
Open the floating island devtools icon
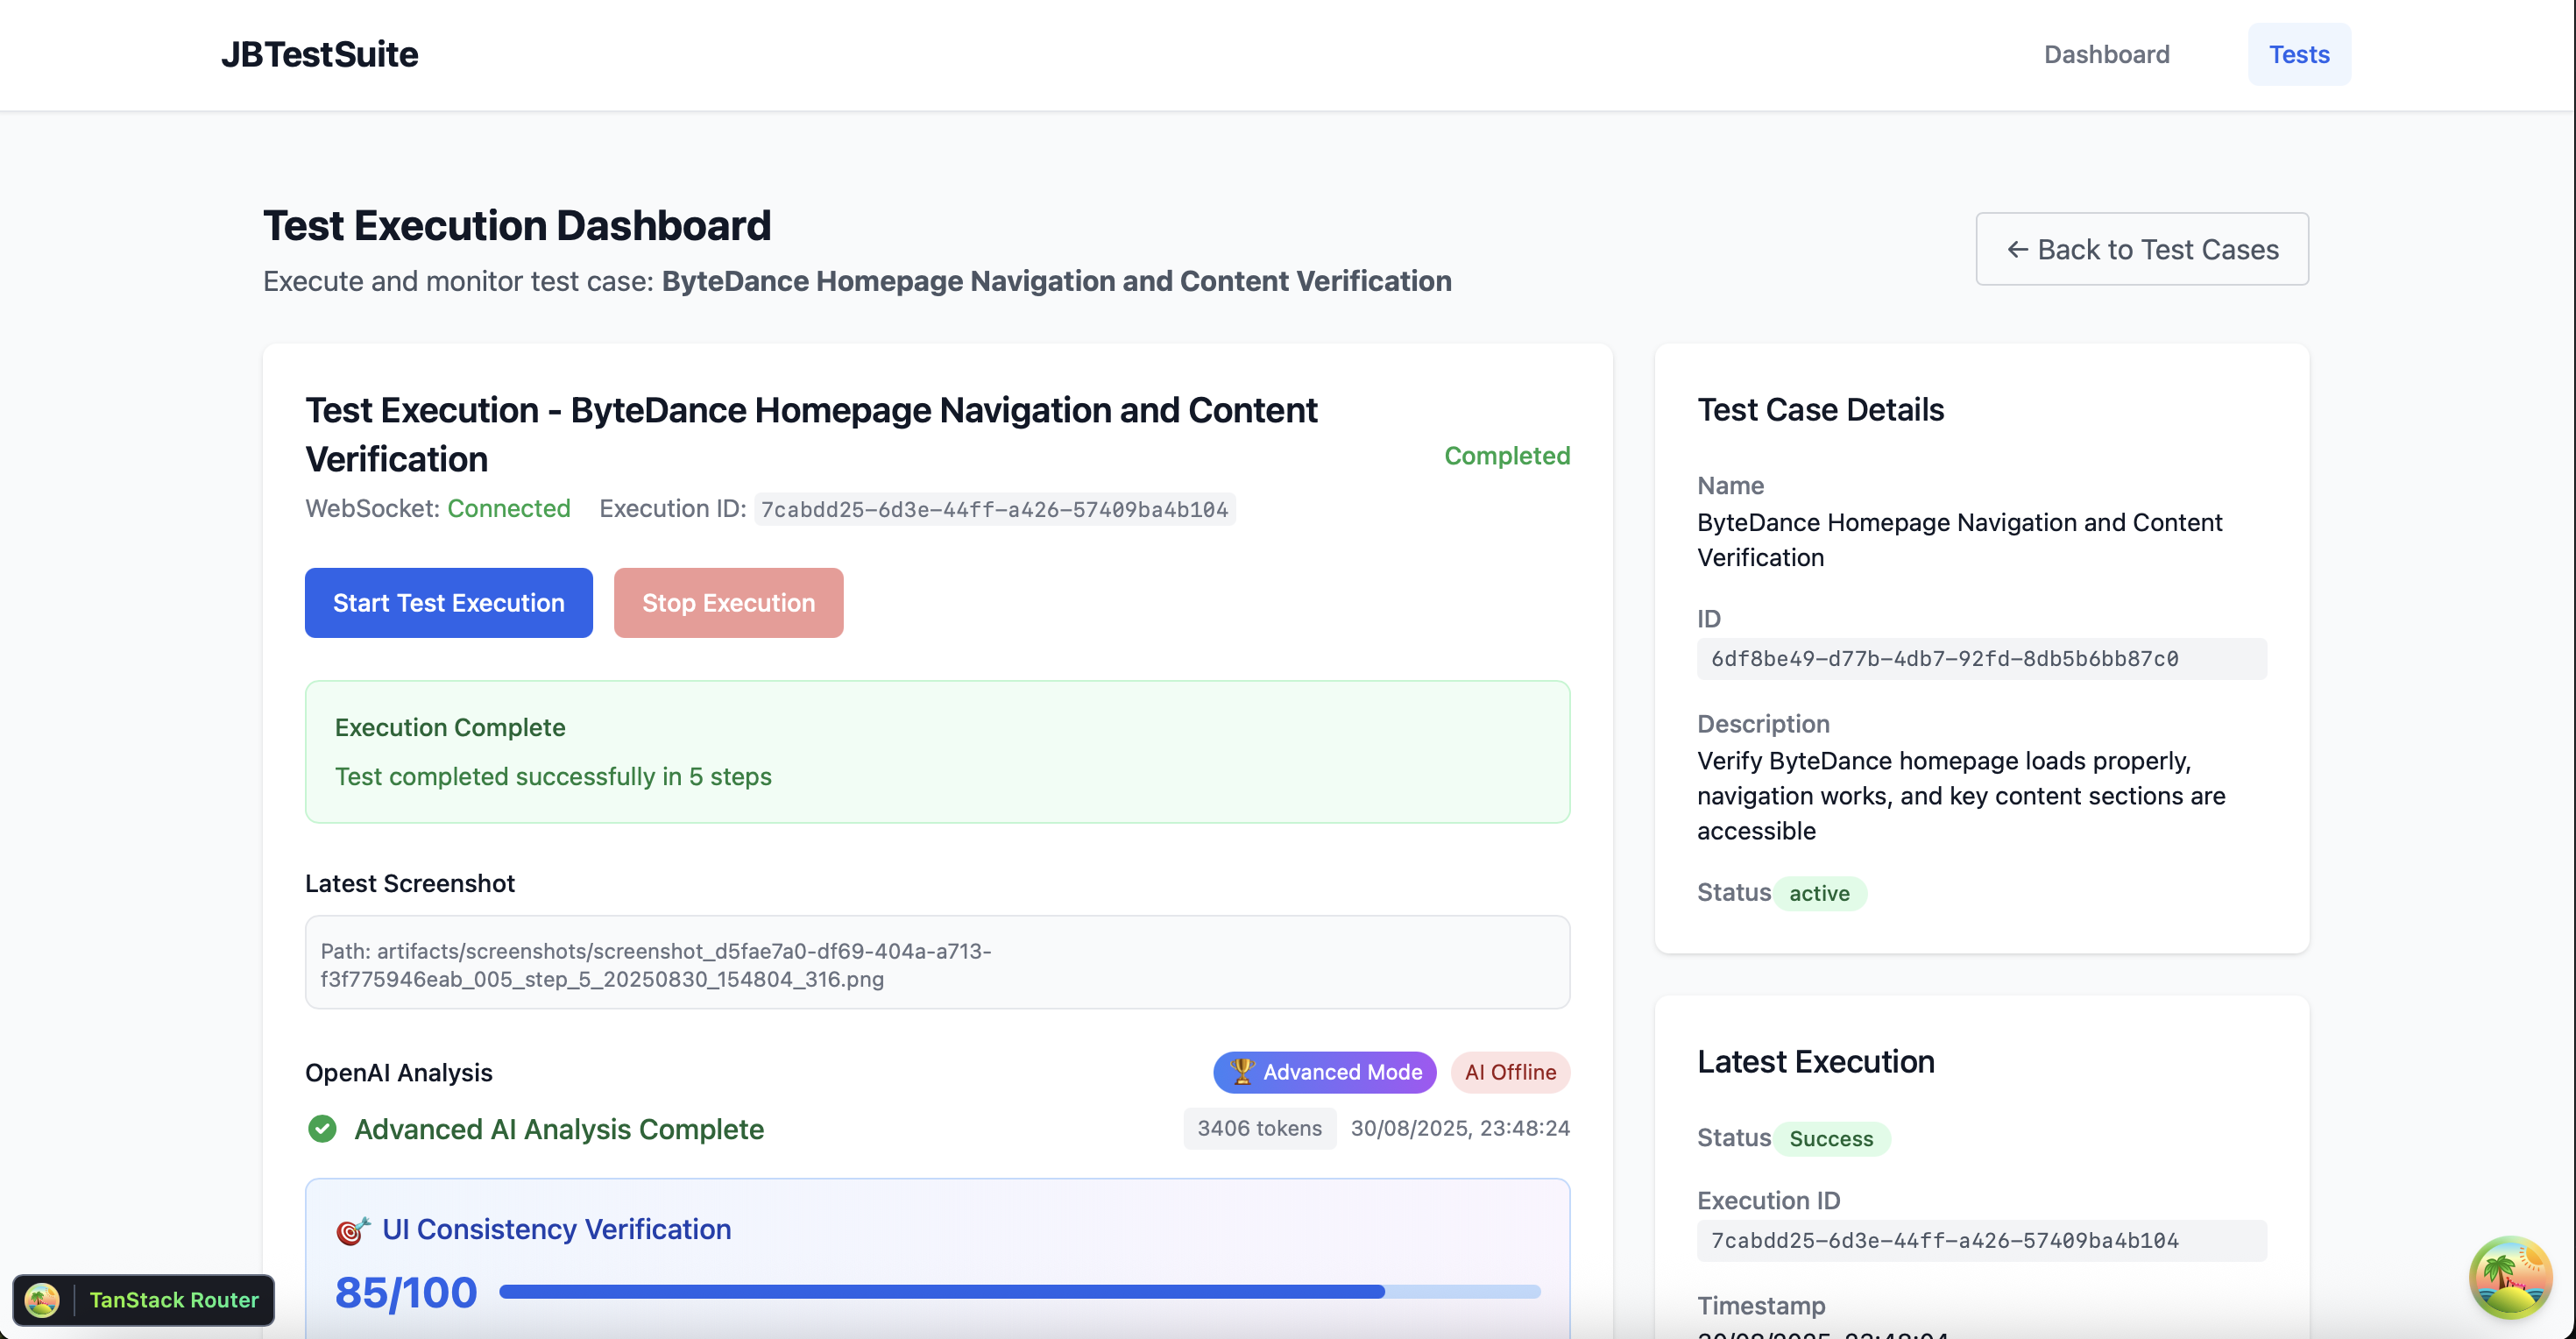(x=2509, y=1277)
